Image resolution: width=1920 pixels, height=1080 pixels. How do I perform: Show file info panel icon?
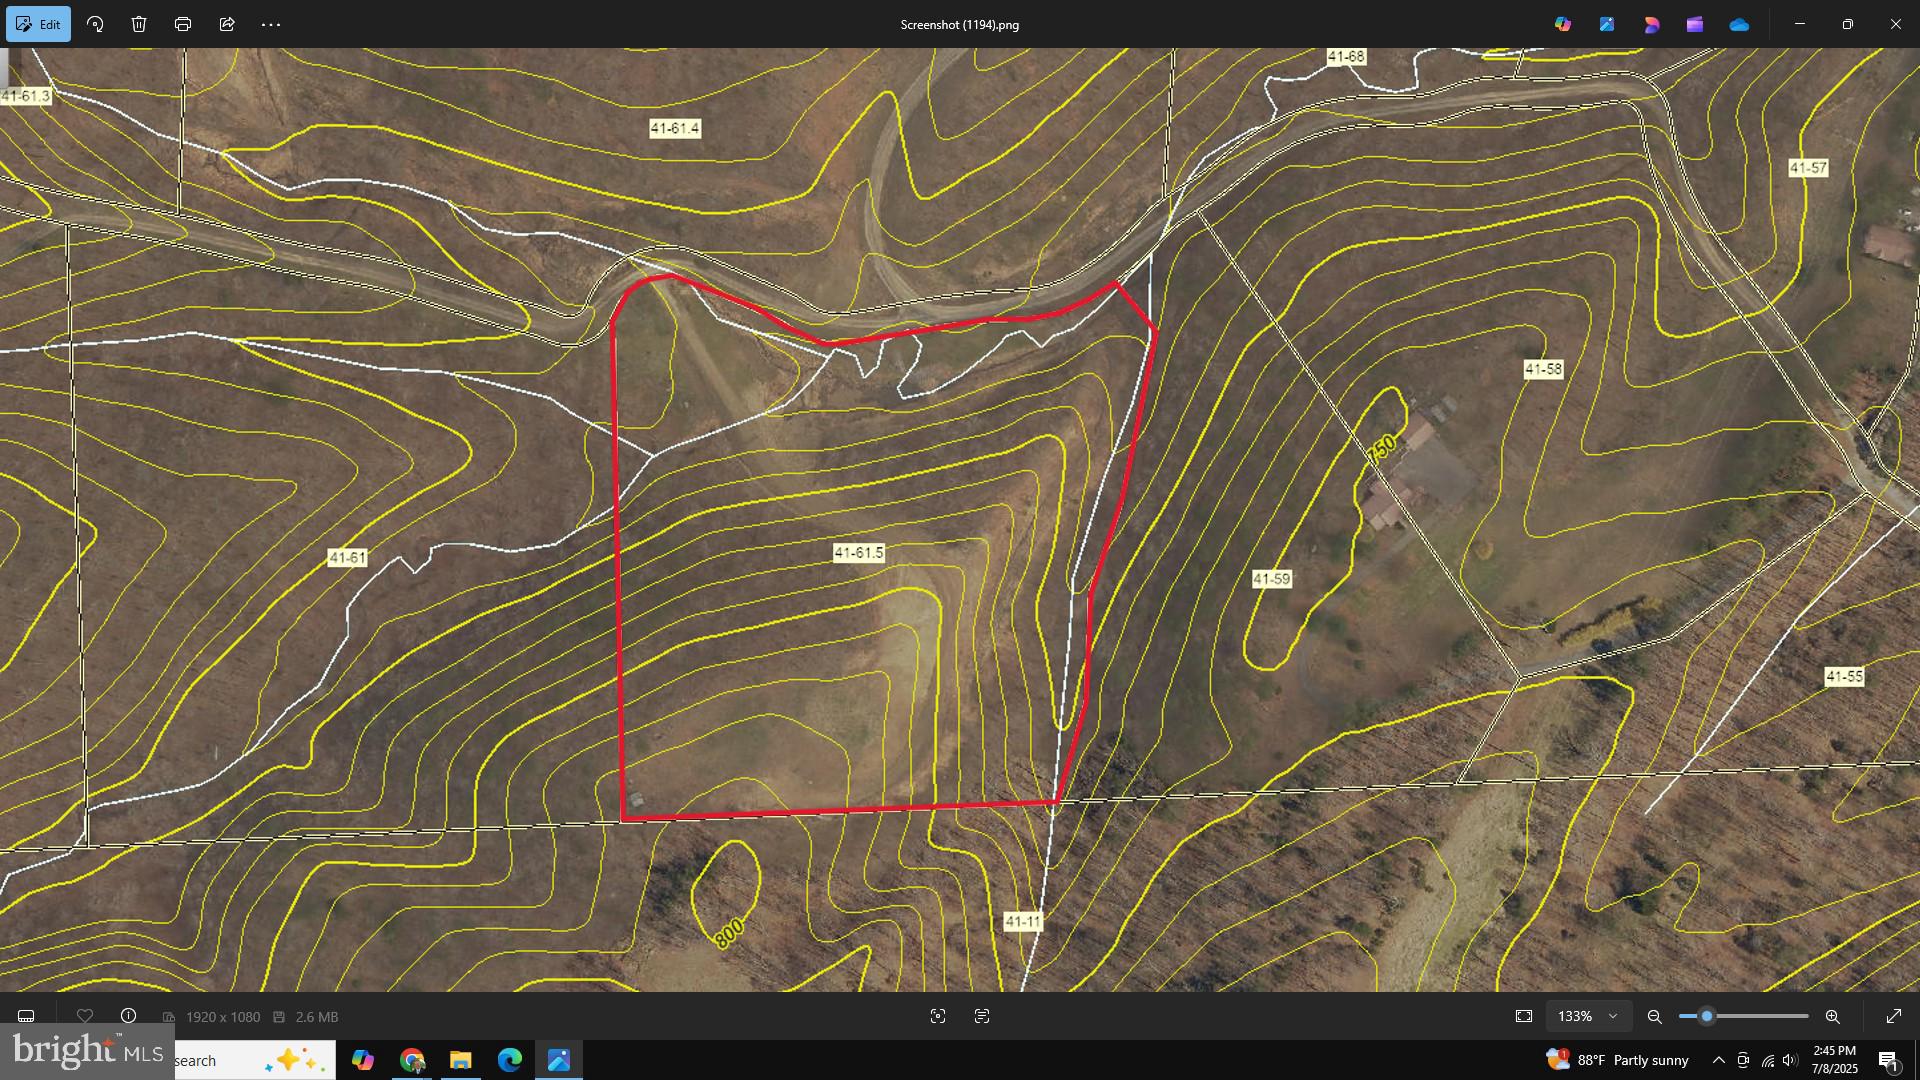point(129,1016)
